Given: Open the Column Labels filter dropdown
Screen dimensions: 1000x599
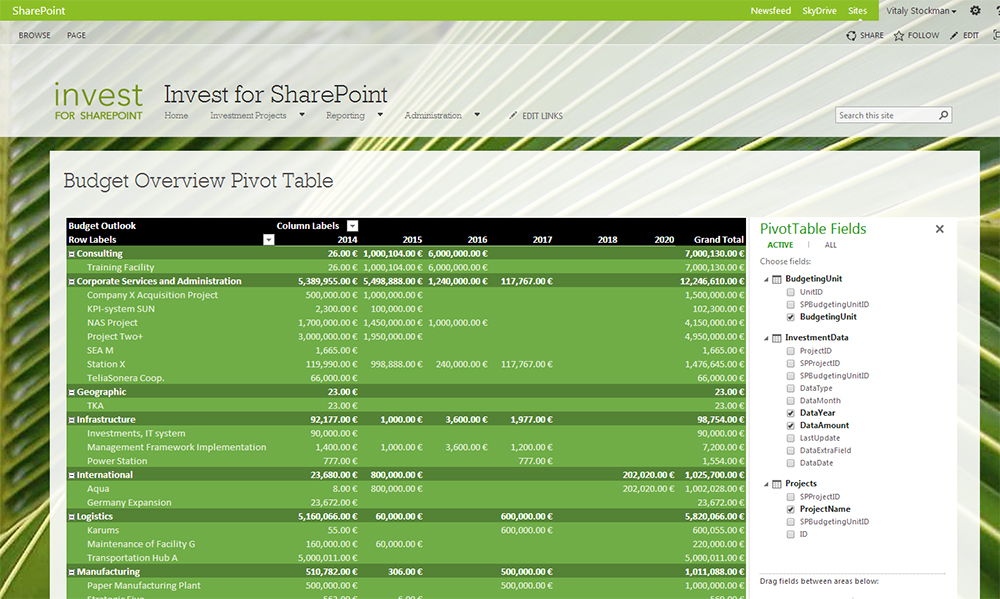Looking at the screenshot, I should [x=353, y=226].
